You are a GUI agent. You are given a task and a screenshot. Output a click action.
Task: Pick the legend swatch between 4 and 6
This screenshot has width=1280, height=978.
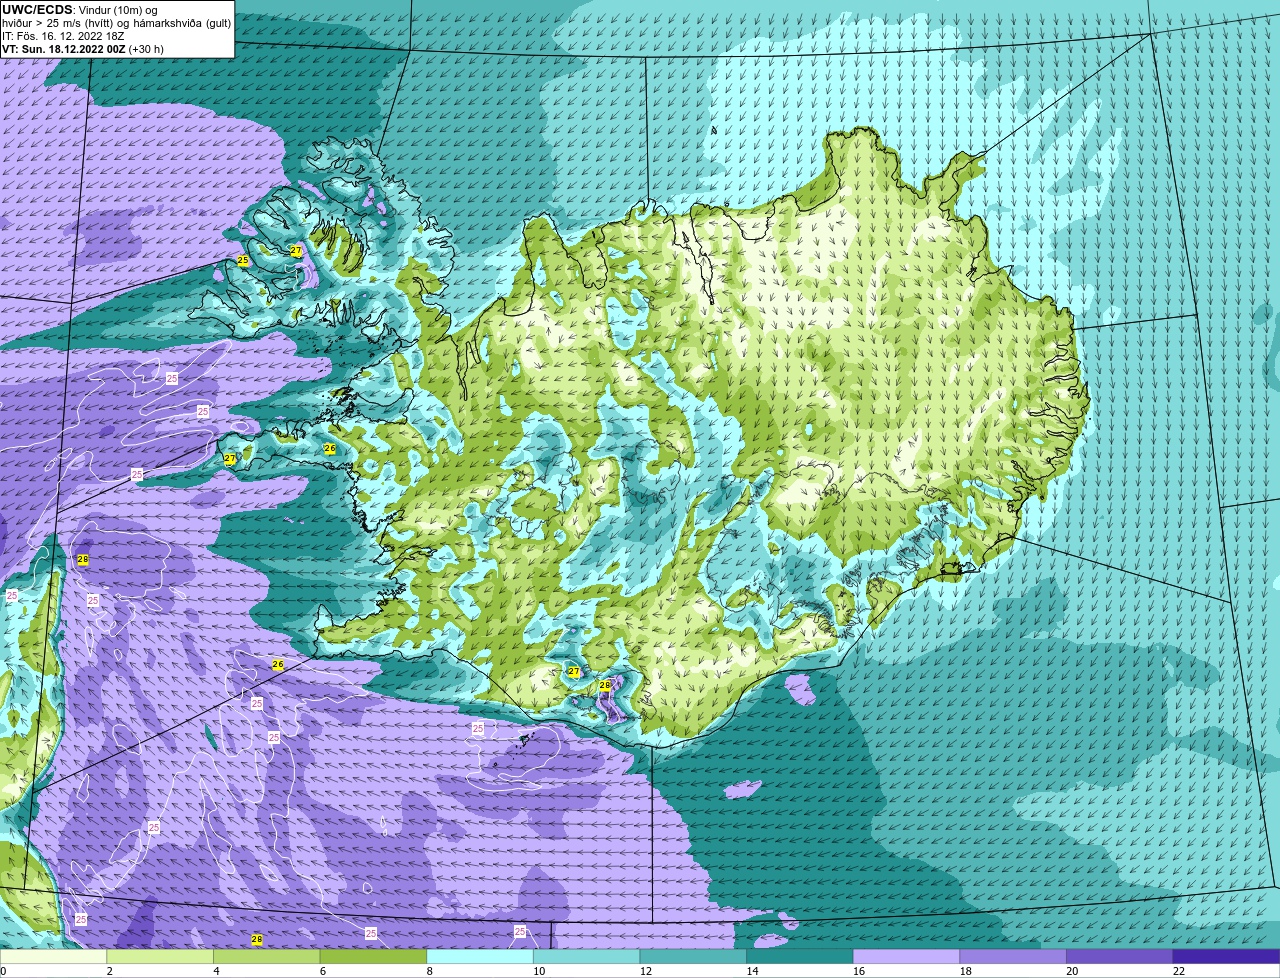point(267,956)
